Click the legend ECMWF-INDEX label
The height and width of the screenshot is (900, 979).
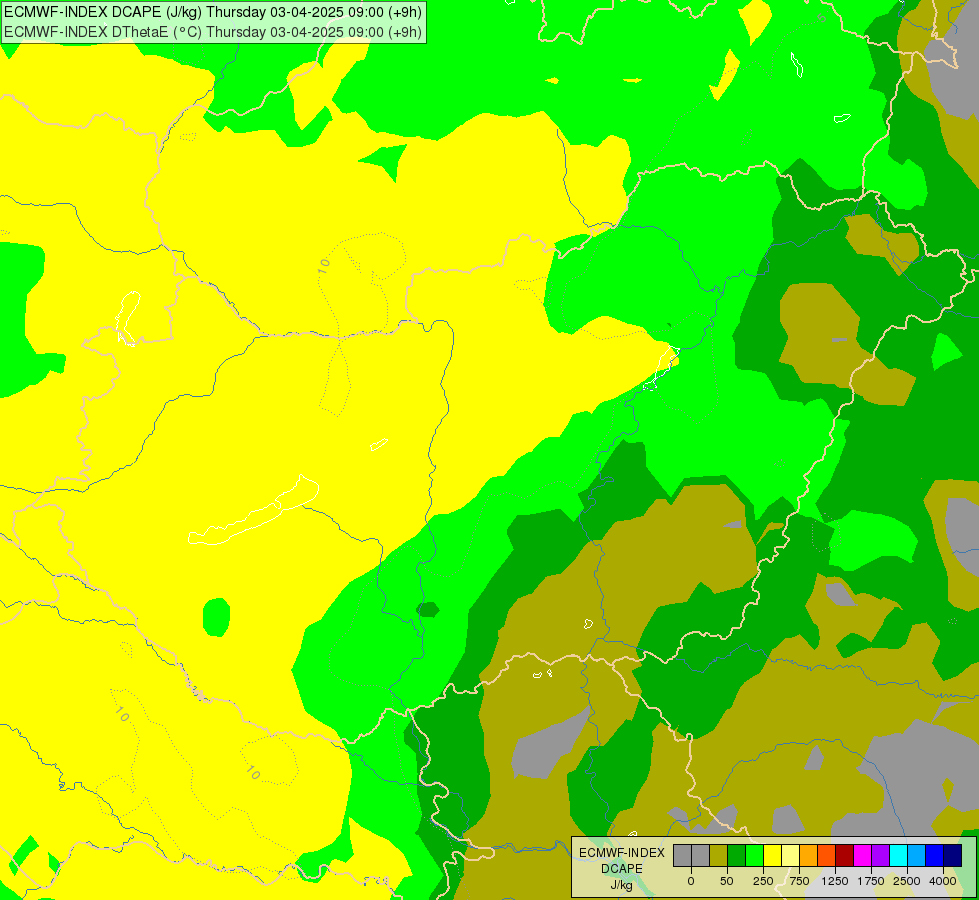click(622, 853)
